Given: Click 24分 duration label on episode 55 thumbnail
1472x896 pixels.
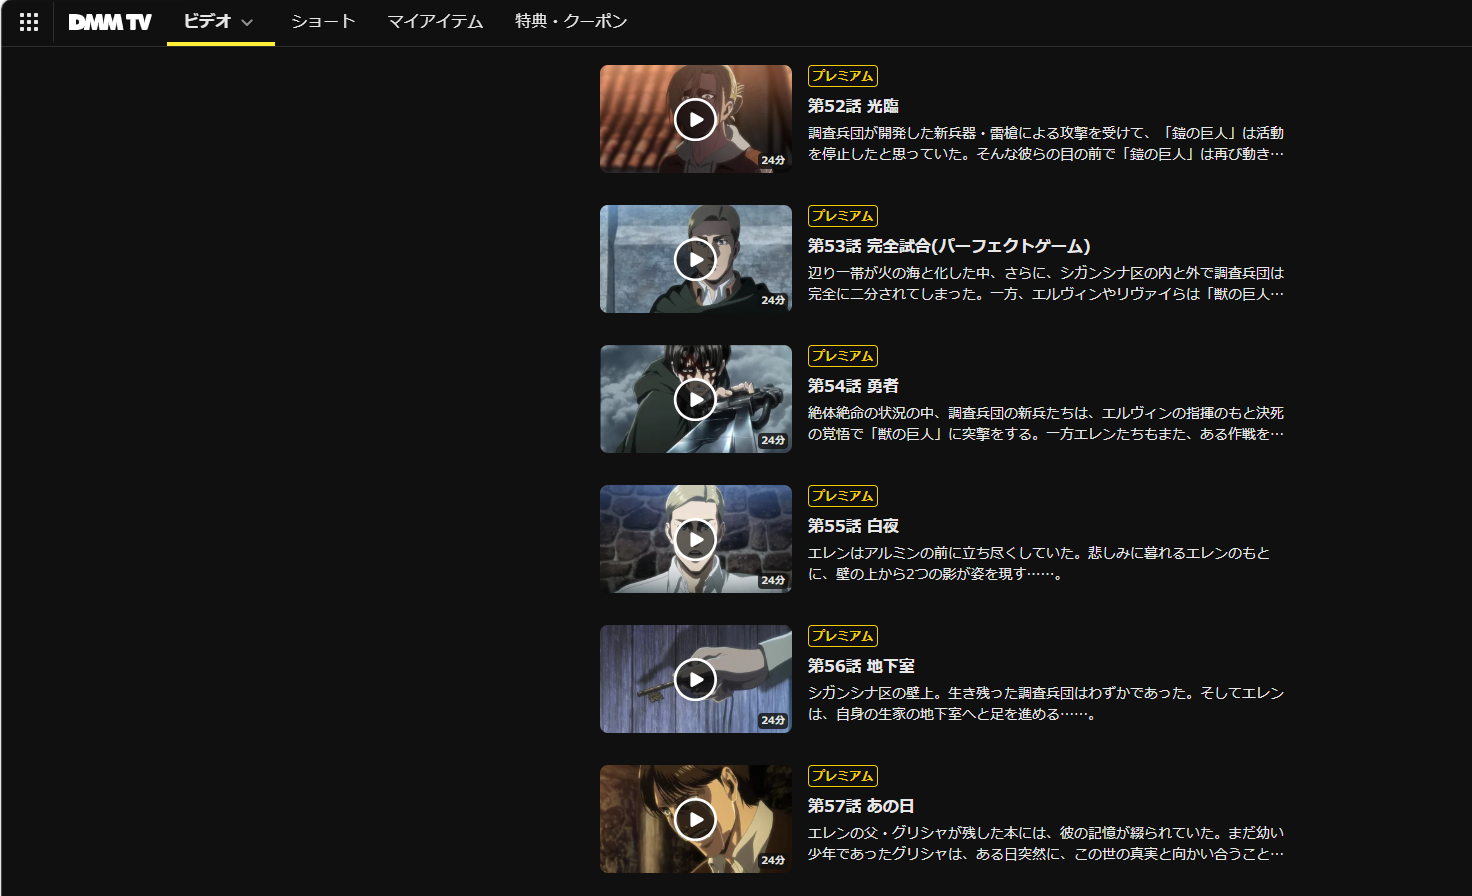Looking at the screenshot, I should 773,580.
